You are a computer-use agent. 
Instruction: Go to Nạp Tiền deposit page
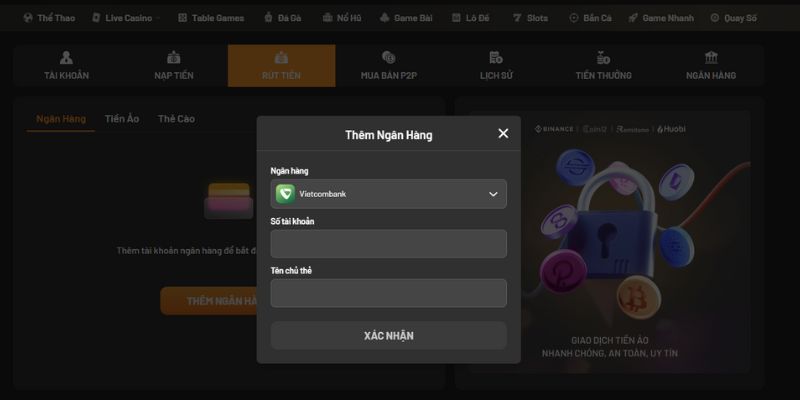174,65
